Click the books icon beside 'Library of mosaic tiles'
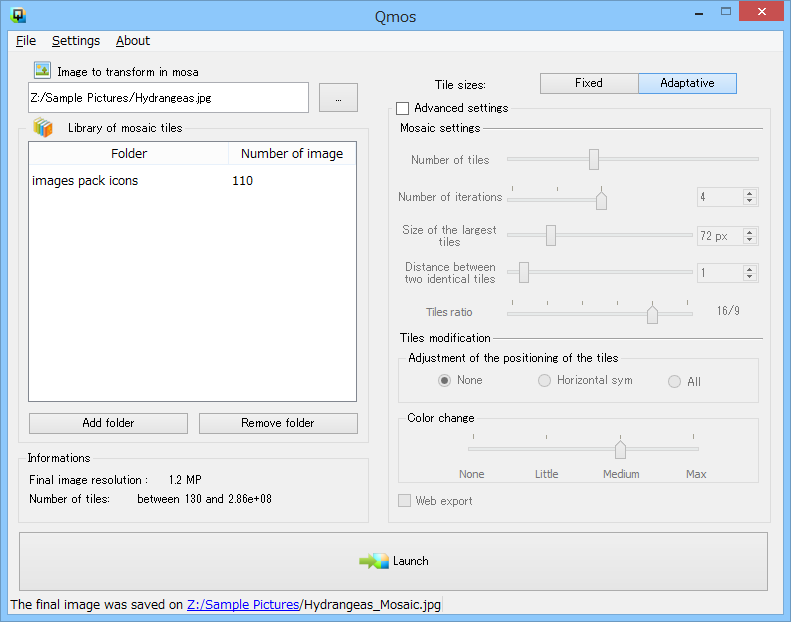 [43, 128]
